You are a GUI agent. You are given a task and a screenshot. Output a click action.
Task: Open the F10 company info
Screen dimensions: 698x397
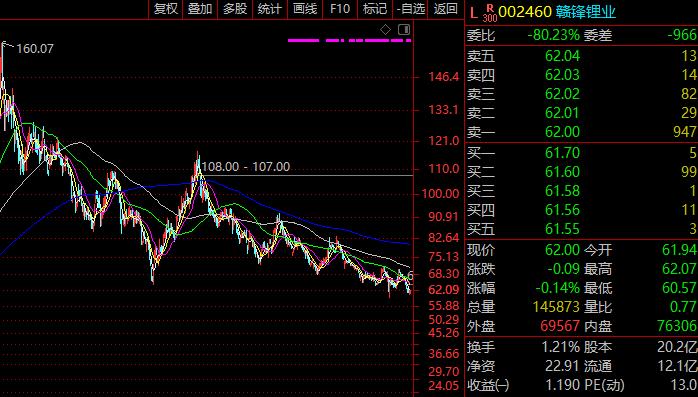[x=340, y=9]
